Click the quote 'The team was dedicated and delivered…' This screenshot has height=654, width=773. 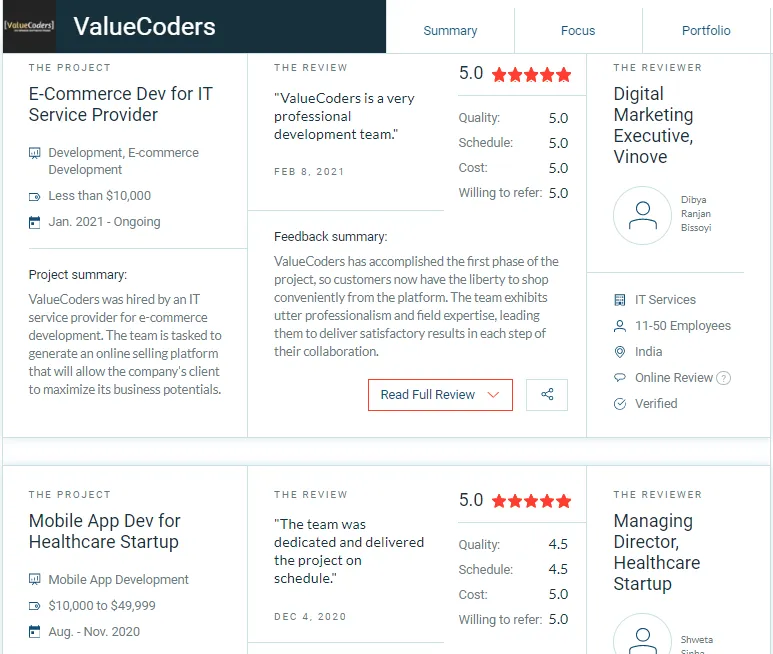[349, 551]
